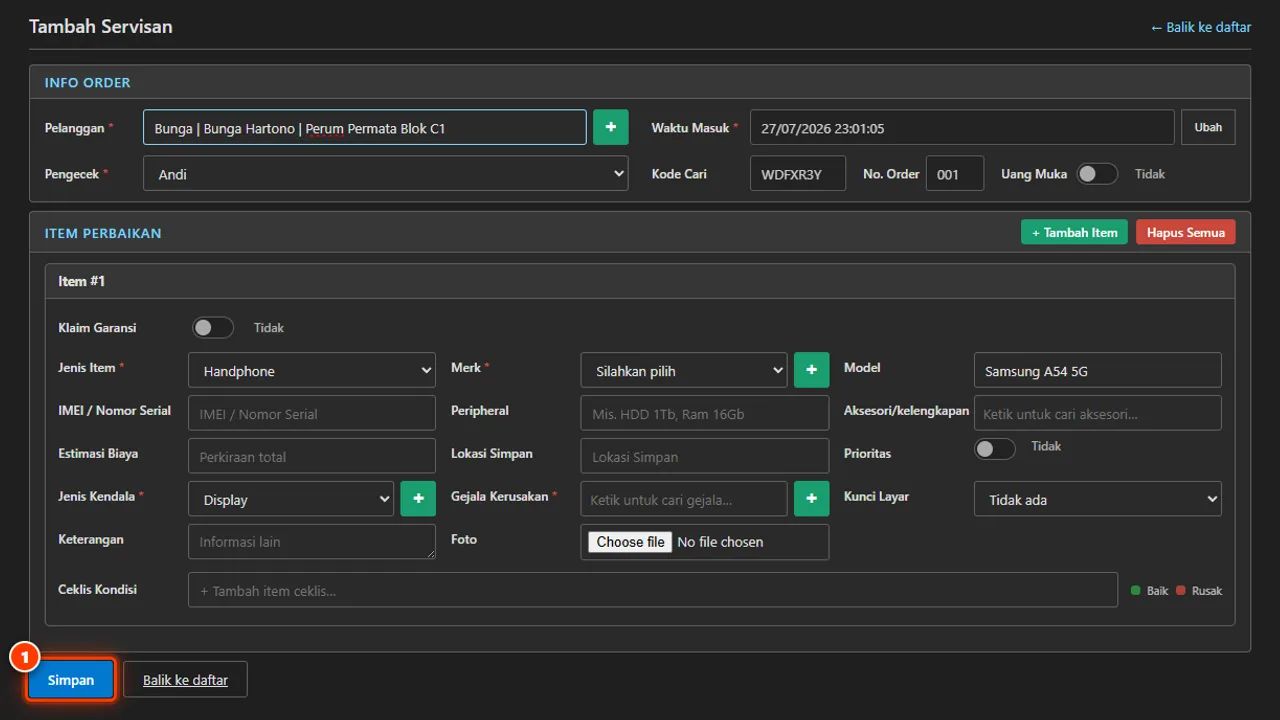Viewport: 1280px width, 720px height.
Task: Click the Hapus Semua button
Action: [1186, 232]
